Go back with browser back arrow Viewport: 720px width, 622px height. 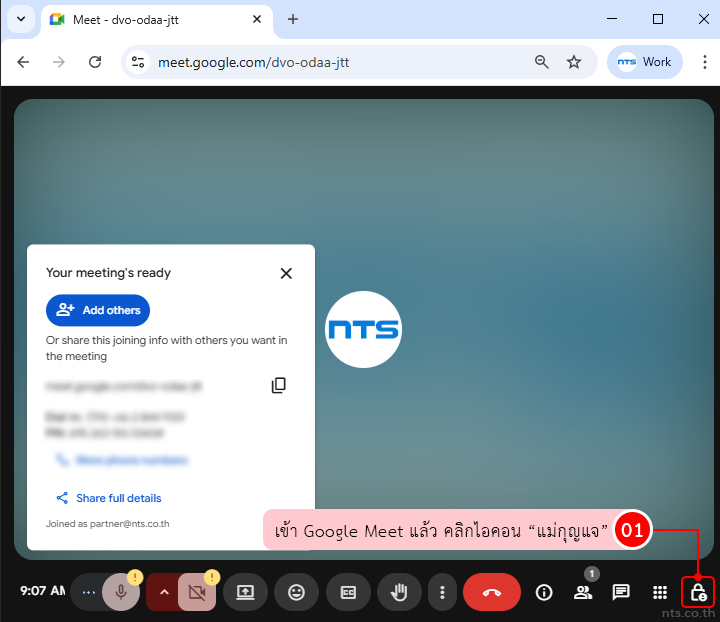pyautogui.click(x=23, y=62)
